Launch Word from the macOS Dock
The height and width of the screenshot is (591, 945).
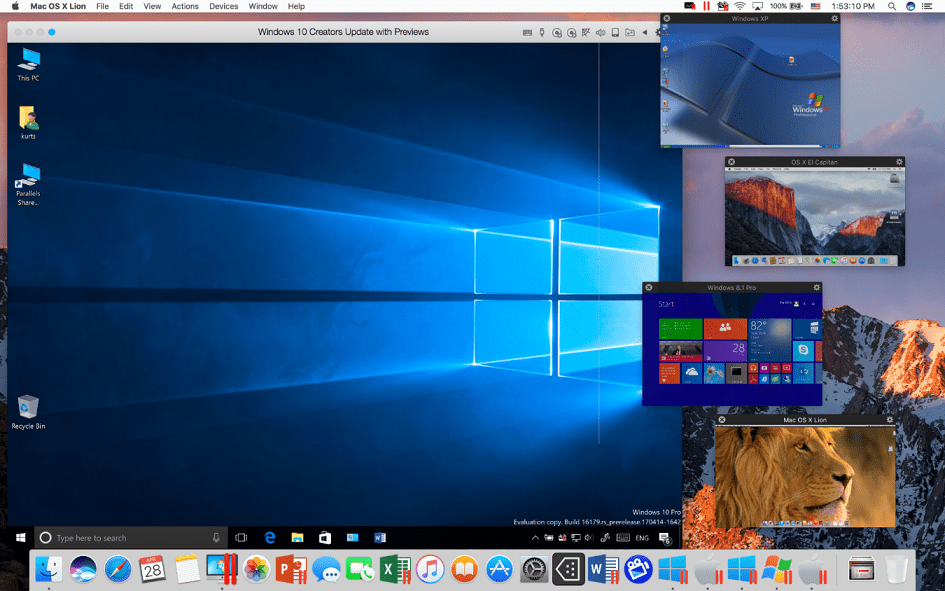[x=603, y=569]
